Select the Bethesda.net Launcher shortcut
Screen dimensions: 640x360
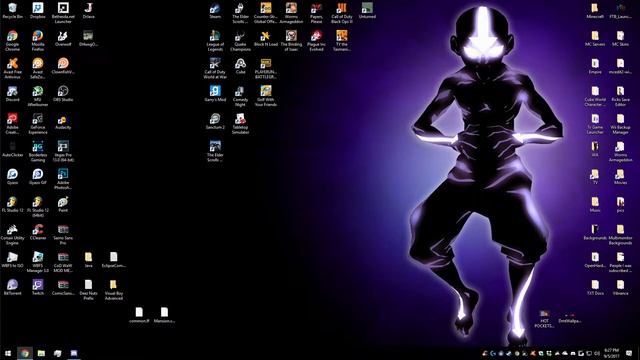point(63,13)
